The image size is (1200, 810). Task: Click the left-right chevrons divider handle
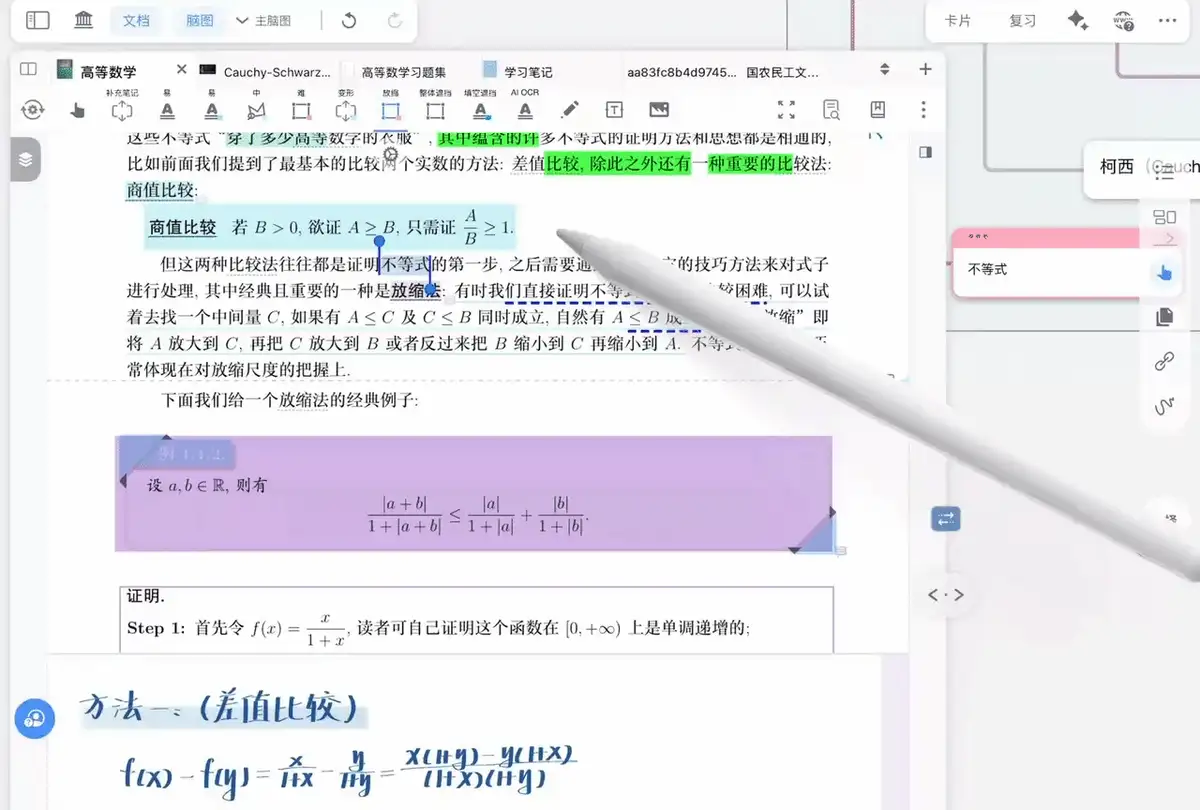(946, 595)
